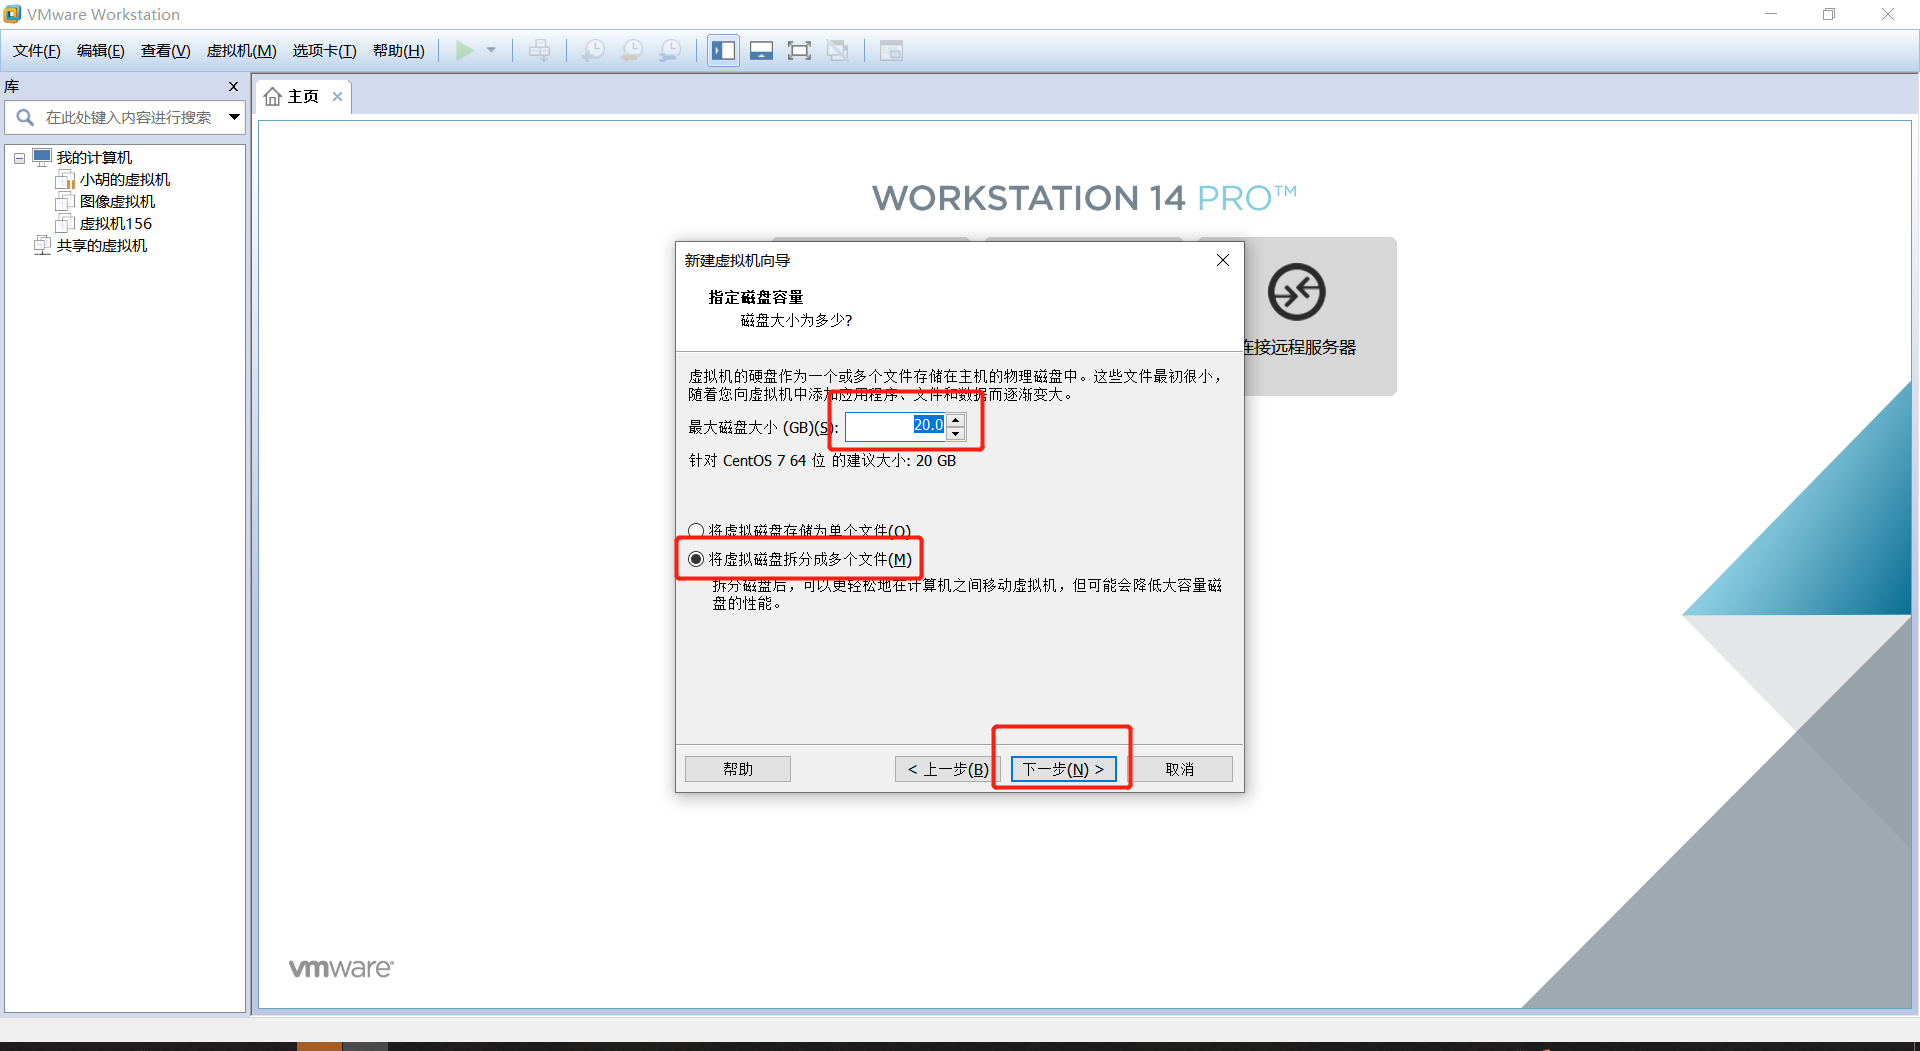Click the full screen mode icon

click(799, 51)
